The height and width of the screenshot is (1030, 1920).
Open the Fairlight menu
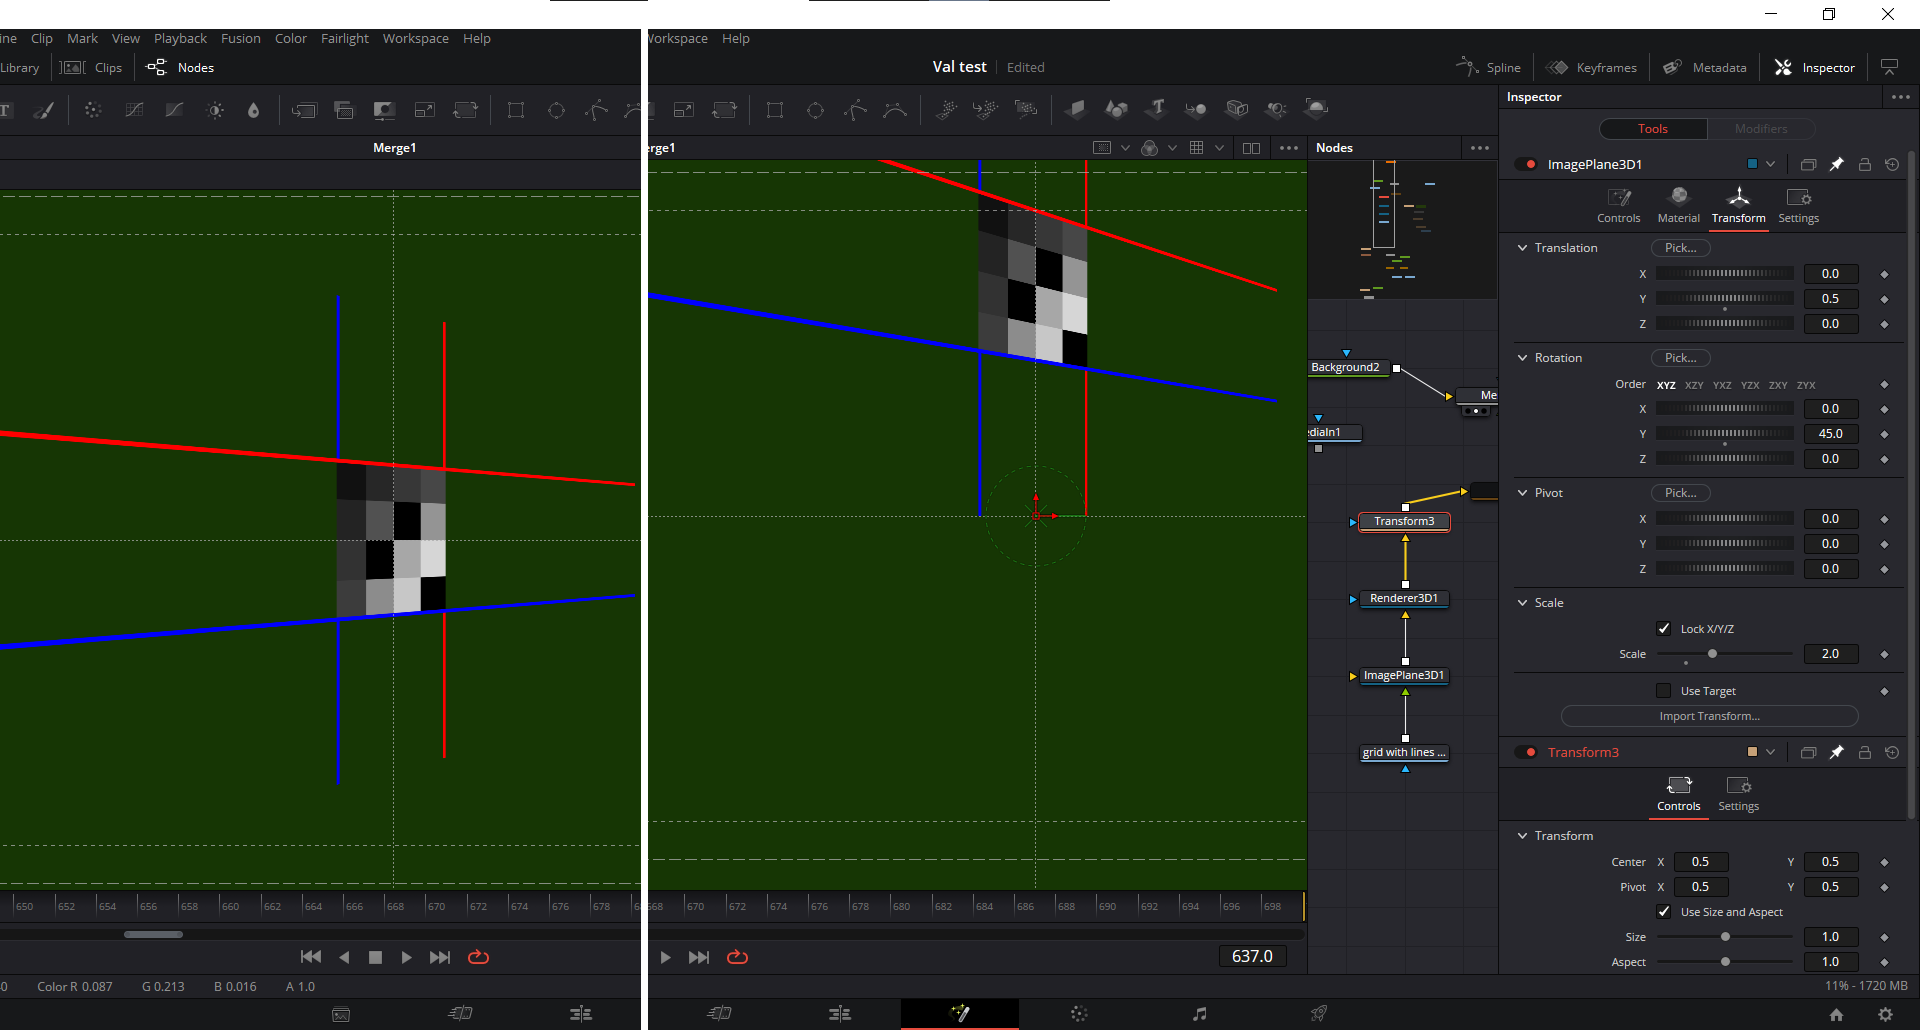pyautogui.click(x=345, y=38)
